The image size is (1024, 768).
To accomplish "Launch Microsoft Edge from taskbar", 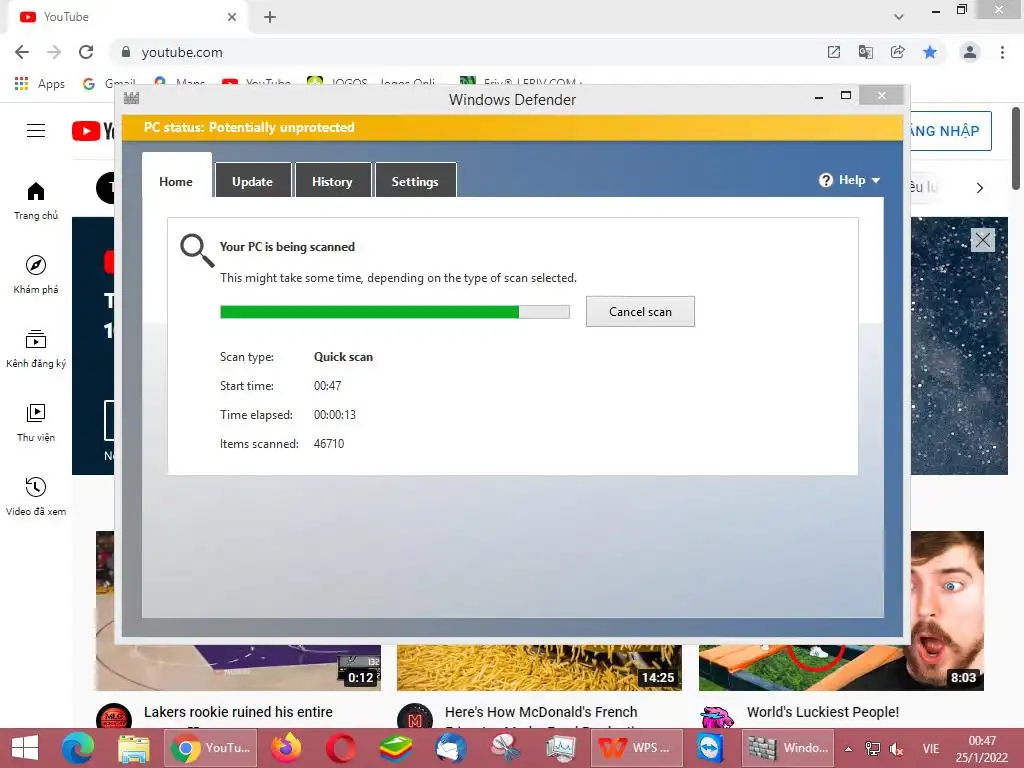I will 78,748.
